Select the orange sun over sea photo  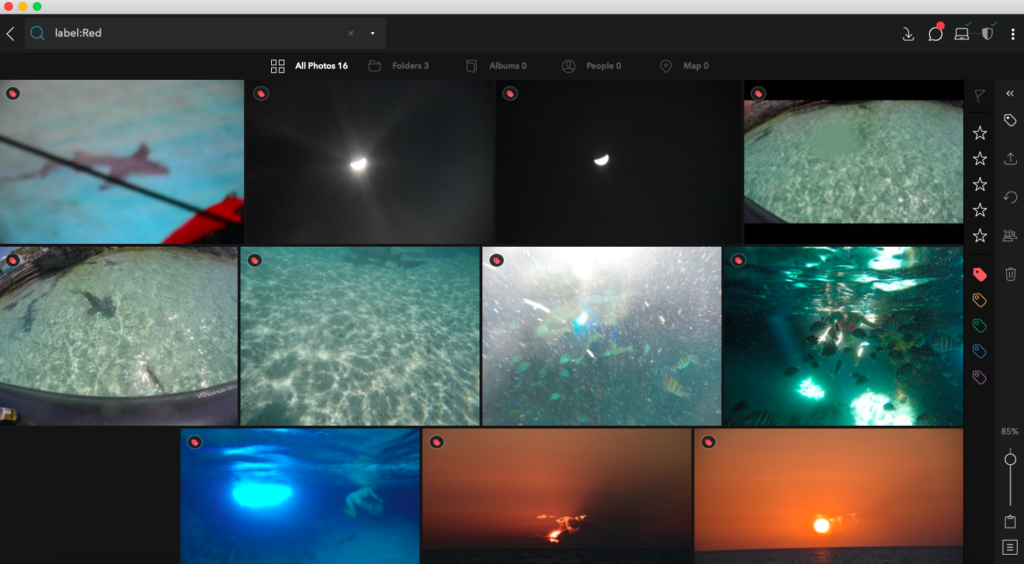coord(829,496)
